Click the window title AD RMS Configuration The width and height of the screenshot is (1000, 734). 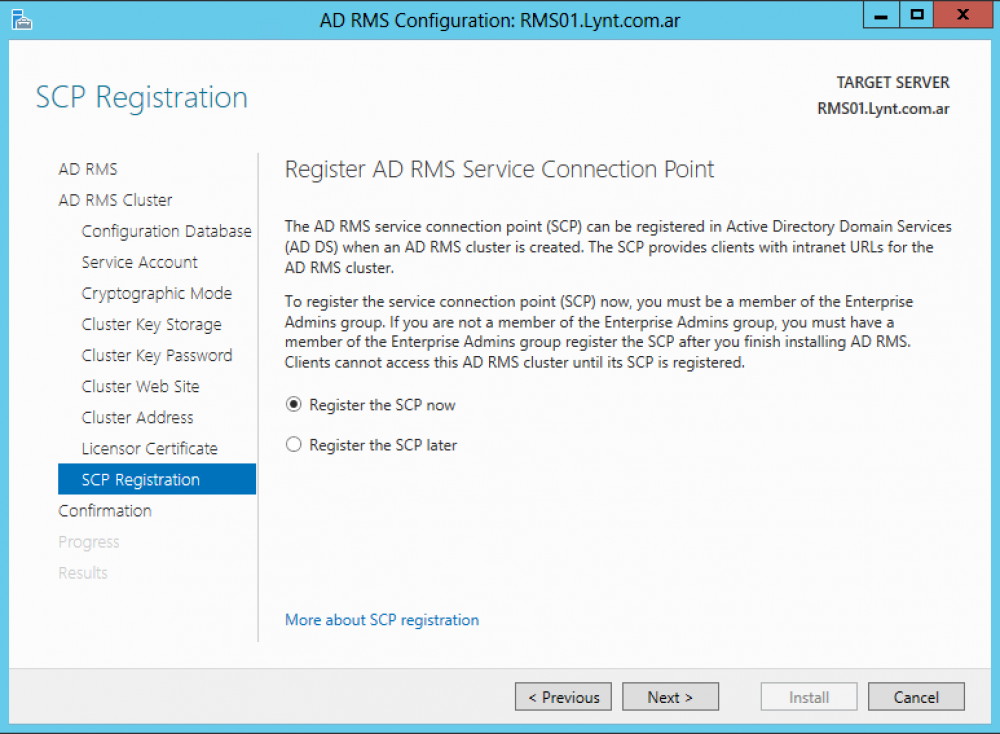tap(500, 20)
